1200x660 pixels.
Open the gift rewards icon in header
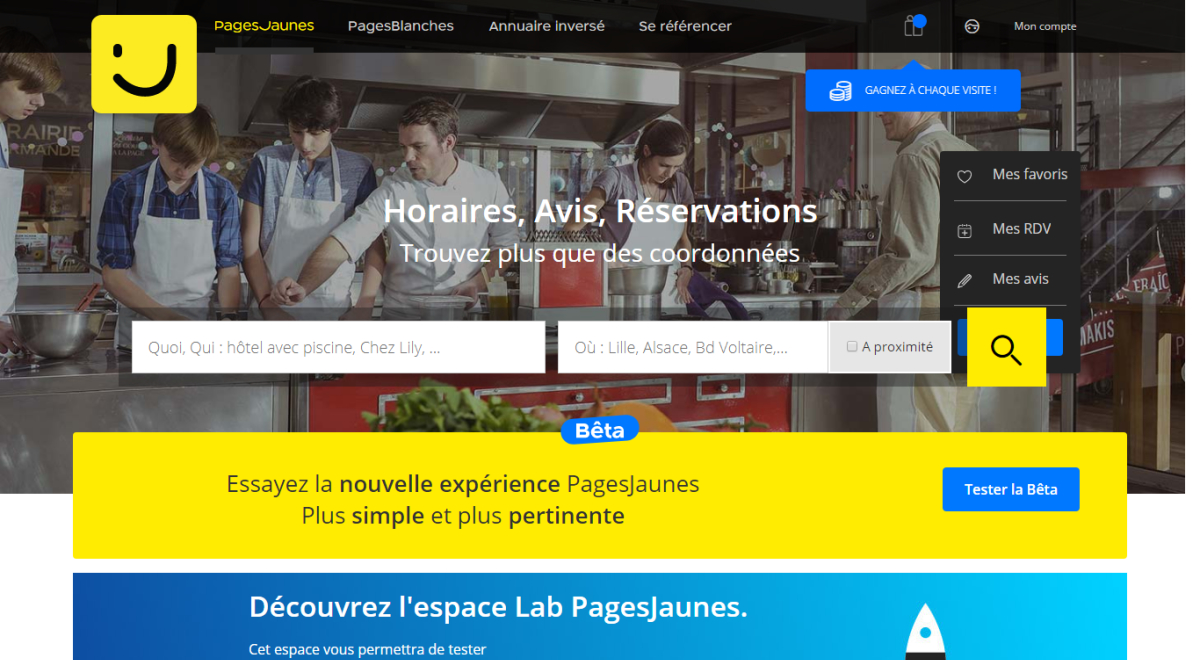click(x=914, y=26)
